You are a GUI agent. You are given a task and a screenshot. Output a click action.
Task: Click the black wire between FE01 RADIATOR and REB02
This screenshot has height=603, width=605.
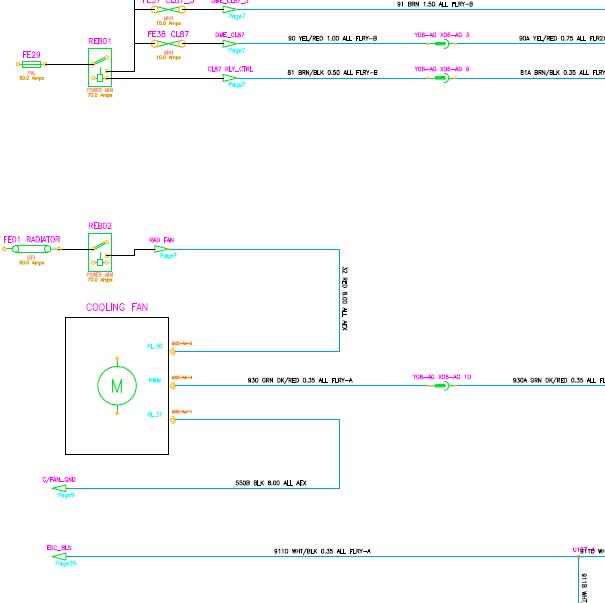click(77, 249)
